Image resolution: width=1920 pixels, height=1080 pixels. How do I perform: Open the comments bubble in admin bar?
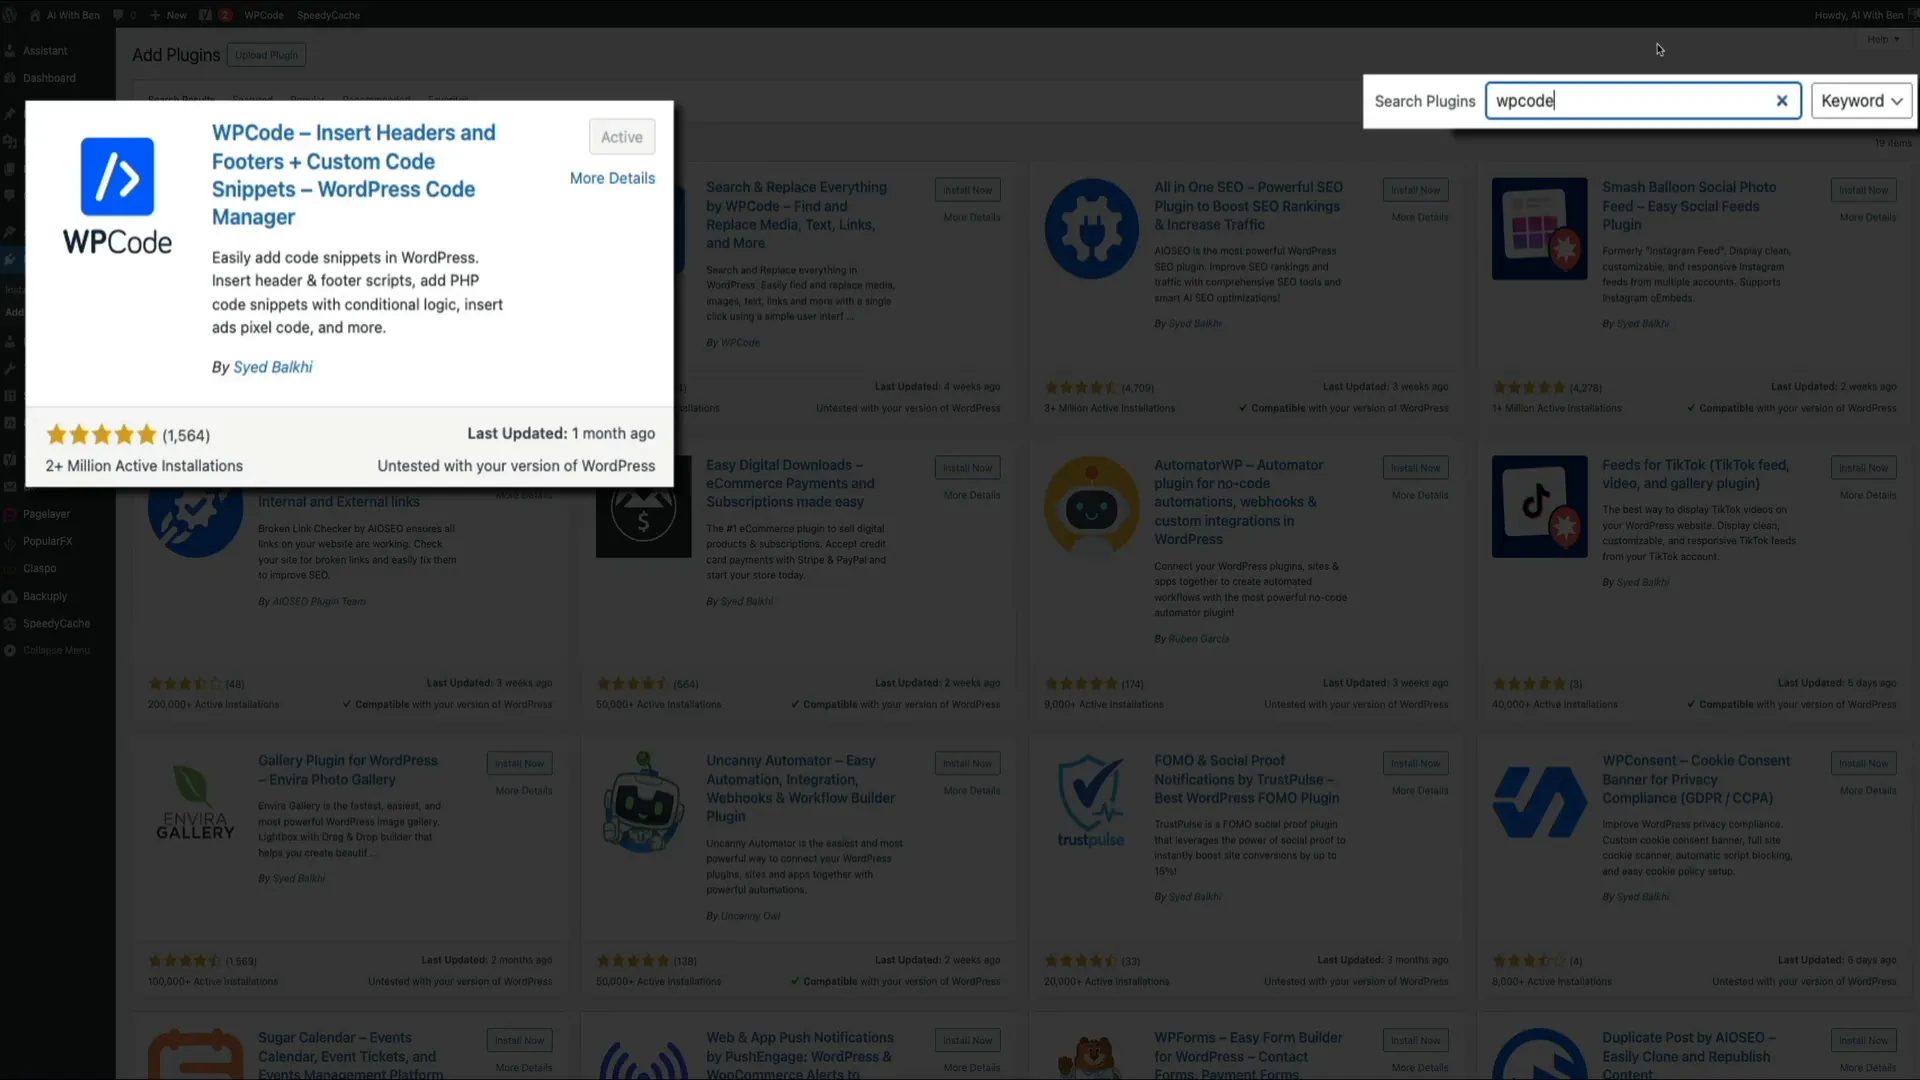[x=119, y=15]
